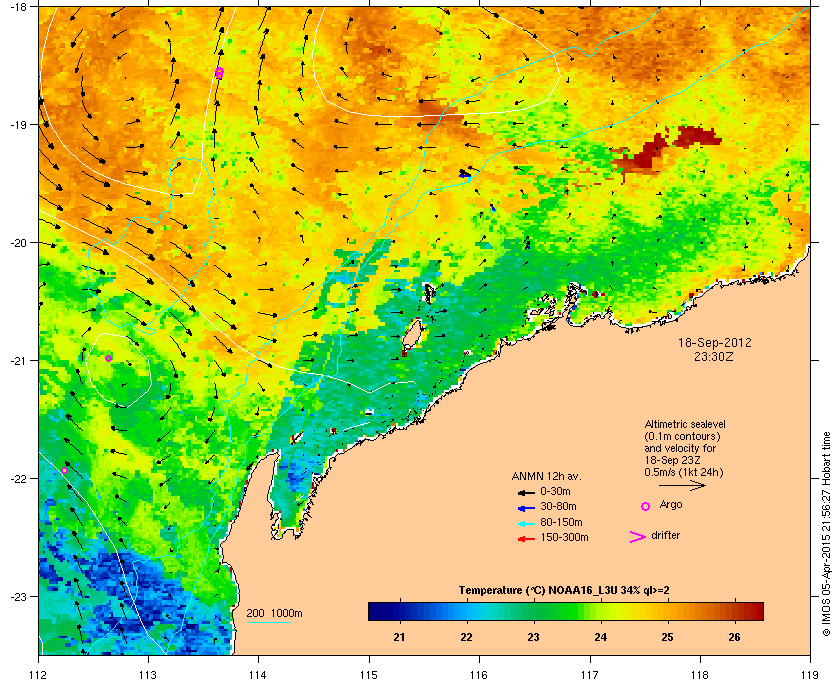
Task: Click the 'Argo' legend label
Action: tap(671, 505)
